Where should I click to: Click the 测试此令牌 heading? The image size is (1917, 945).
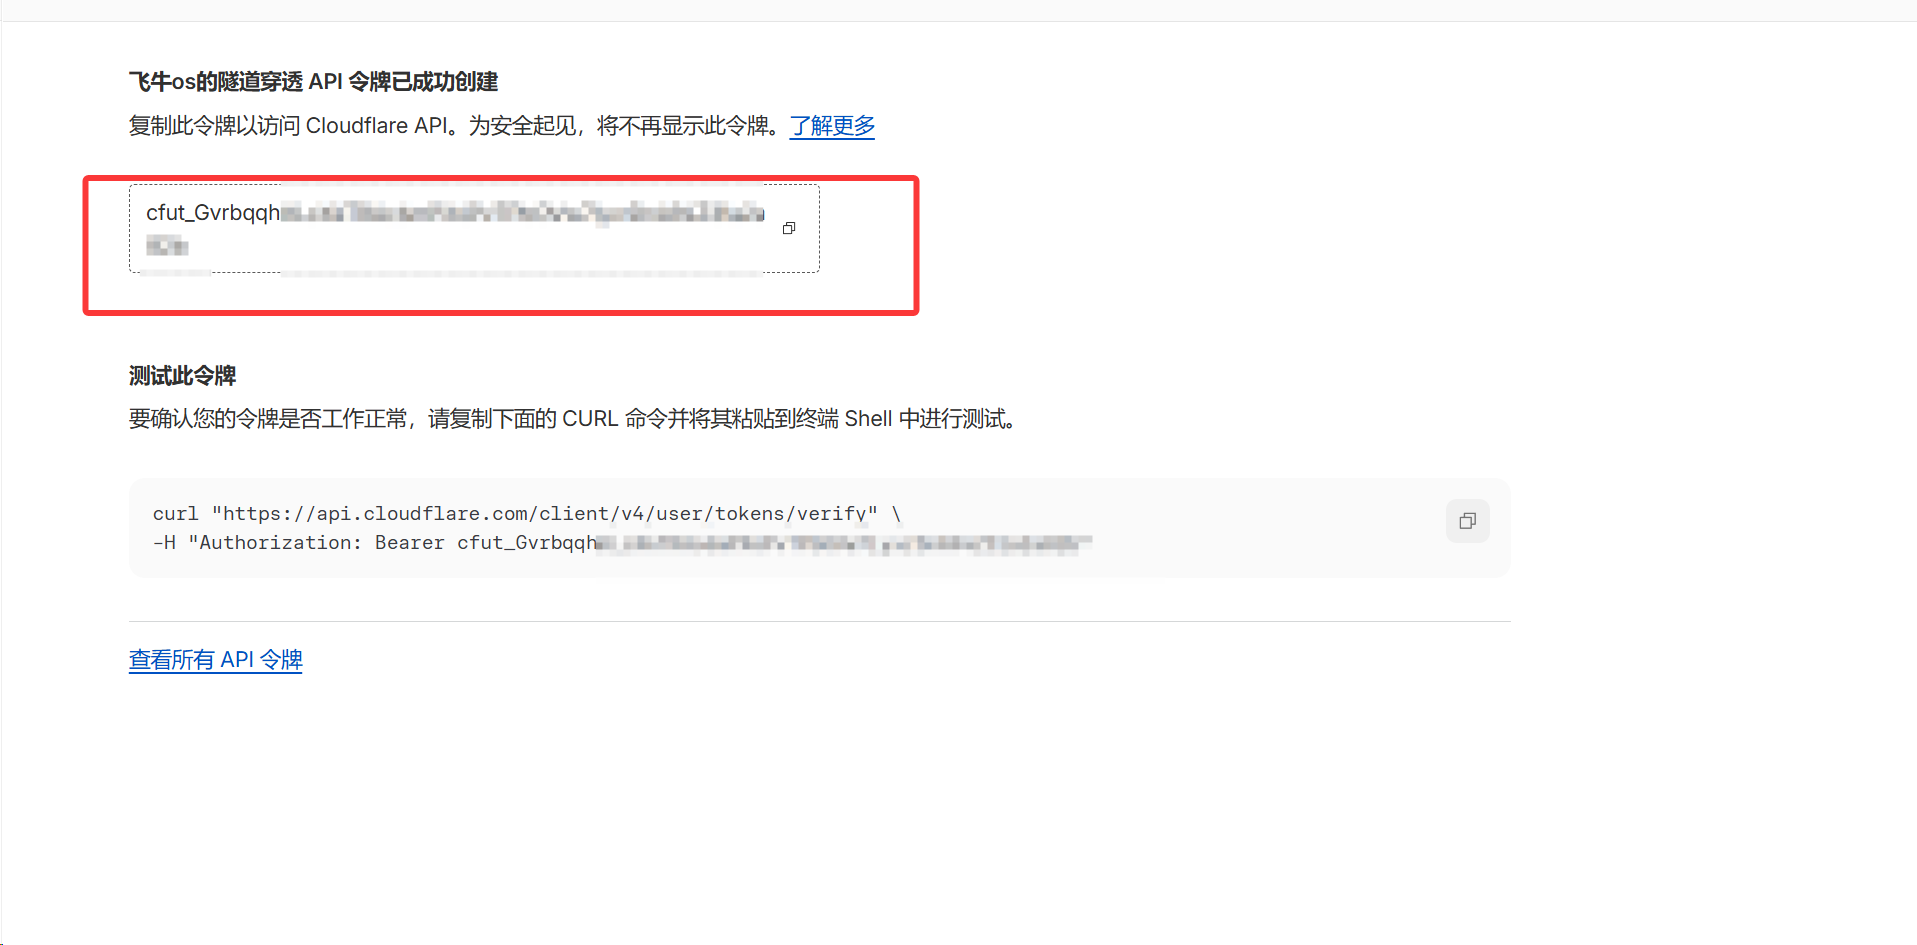[x=182, y=376]
